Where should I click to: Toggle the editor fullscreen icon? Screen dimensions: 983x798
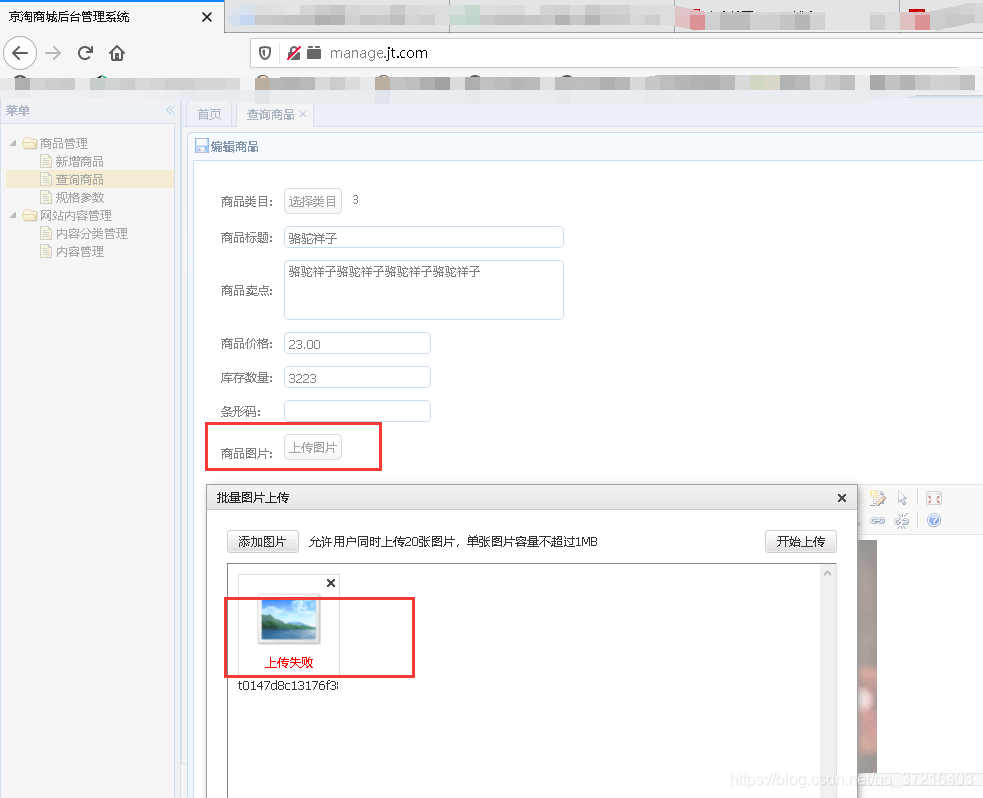(934, 498)
